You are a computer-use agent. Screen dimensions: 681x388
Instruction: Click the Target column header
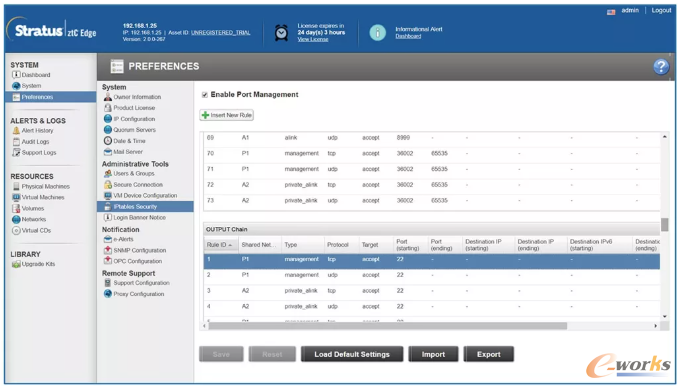tap(376, 245)
